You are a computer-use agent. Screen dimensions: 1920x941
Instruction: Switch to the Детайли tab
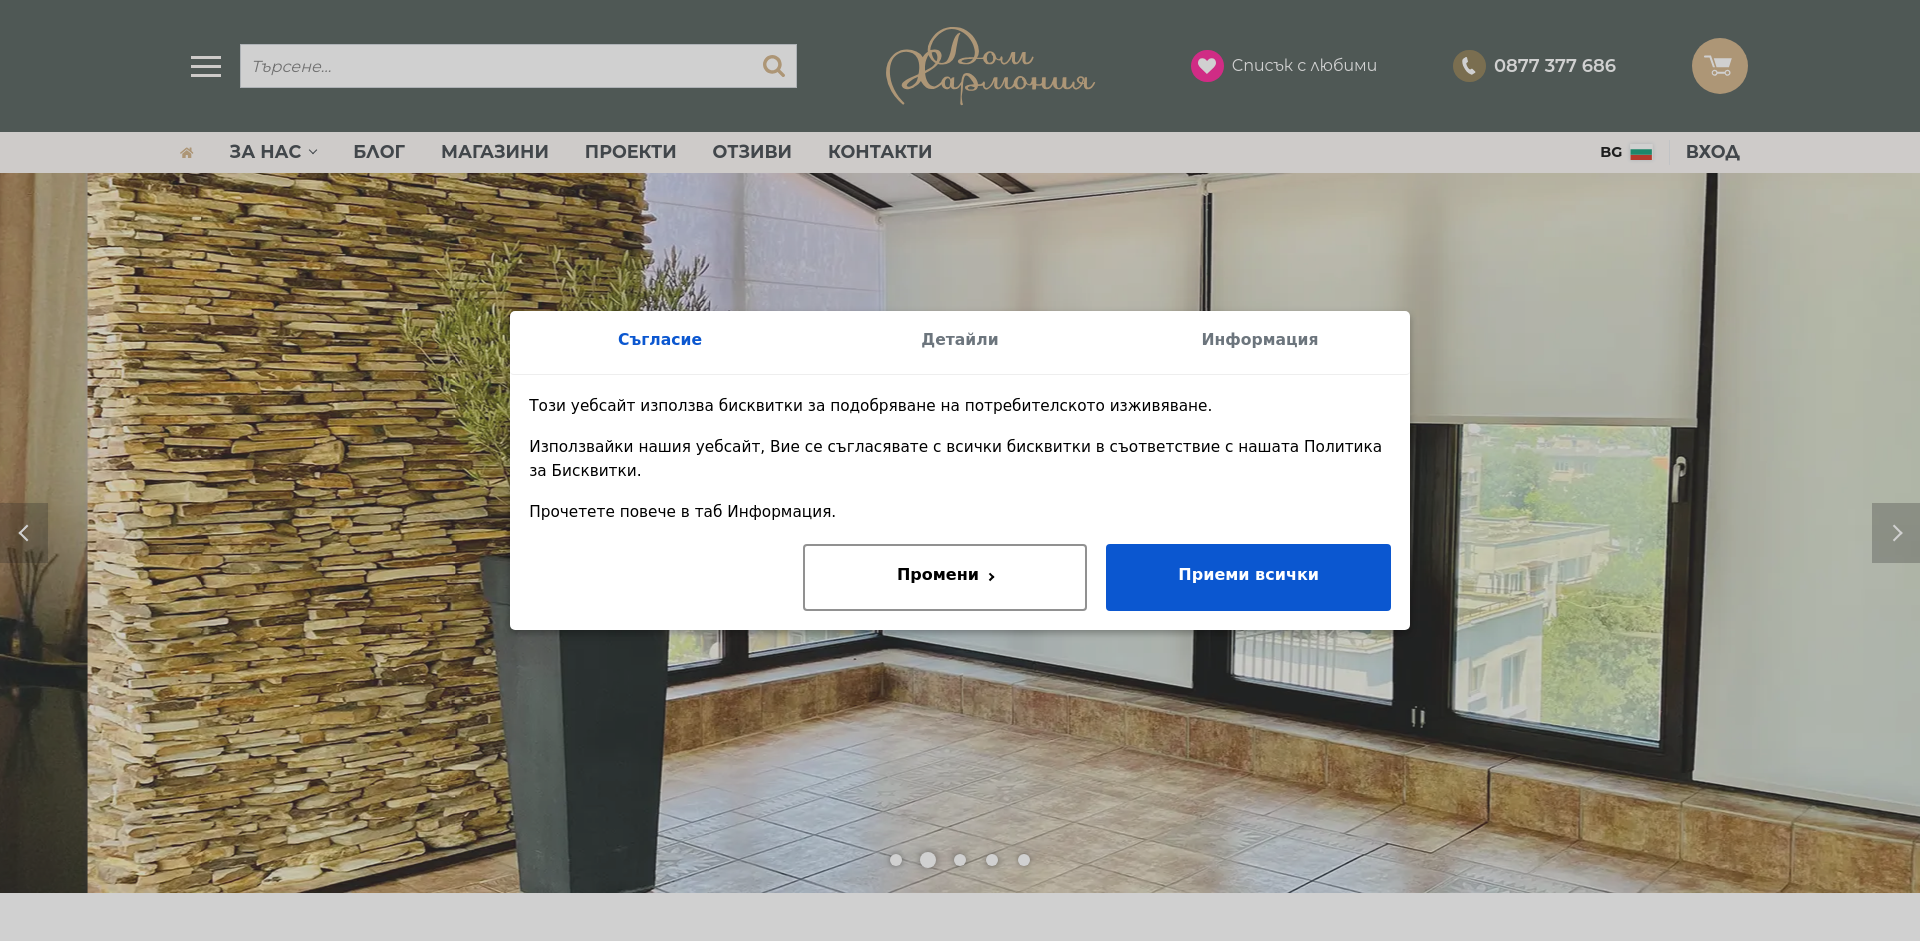click(960, 340)
